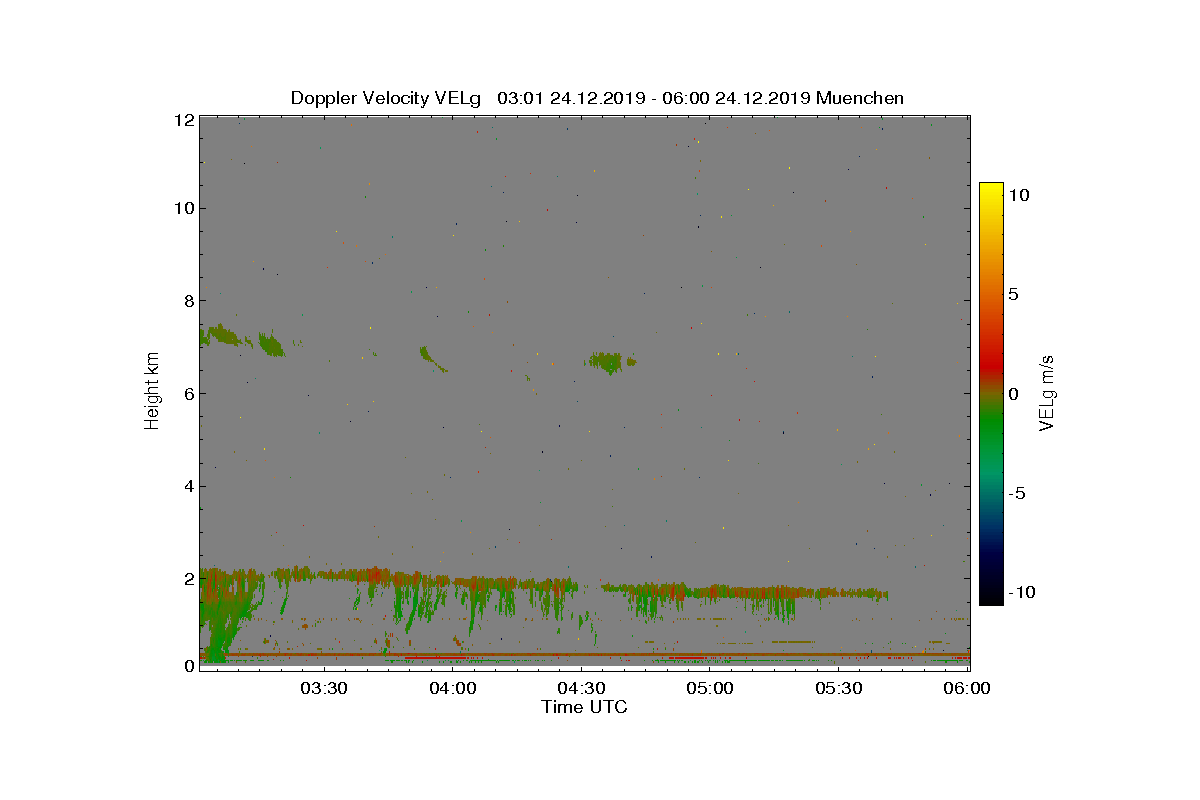Click the yellow top of the colorbar
Screen dimensions: 1200x800
[x=991, y=190]
